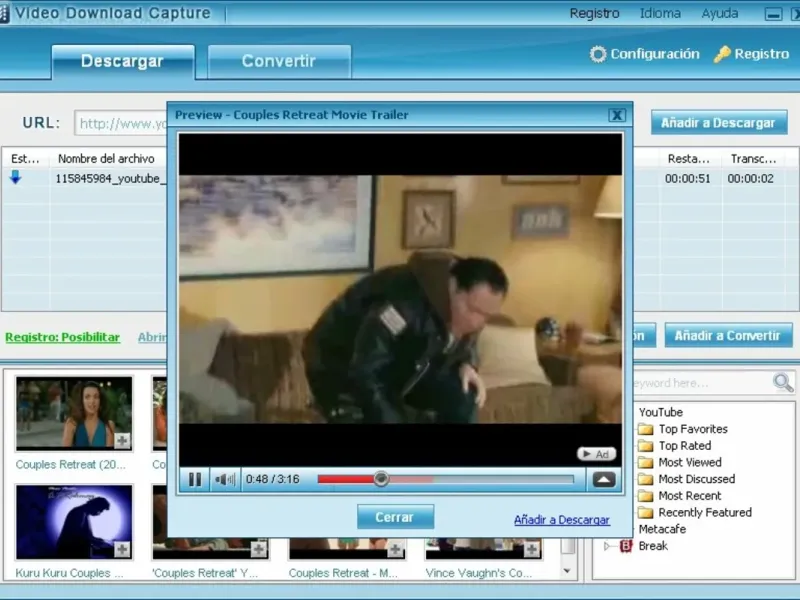Screen dimensions: 800x600
Task: Click the Transc... column header
Action: (754, 159)
